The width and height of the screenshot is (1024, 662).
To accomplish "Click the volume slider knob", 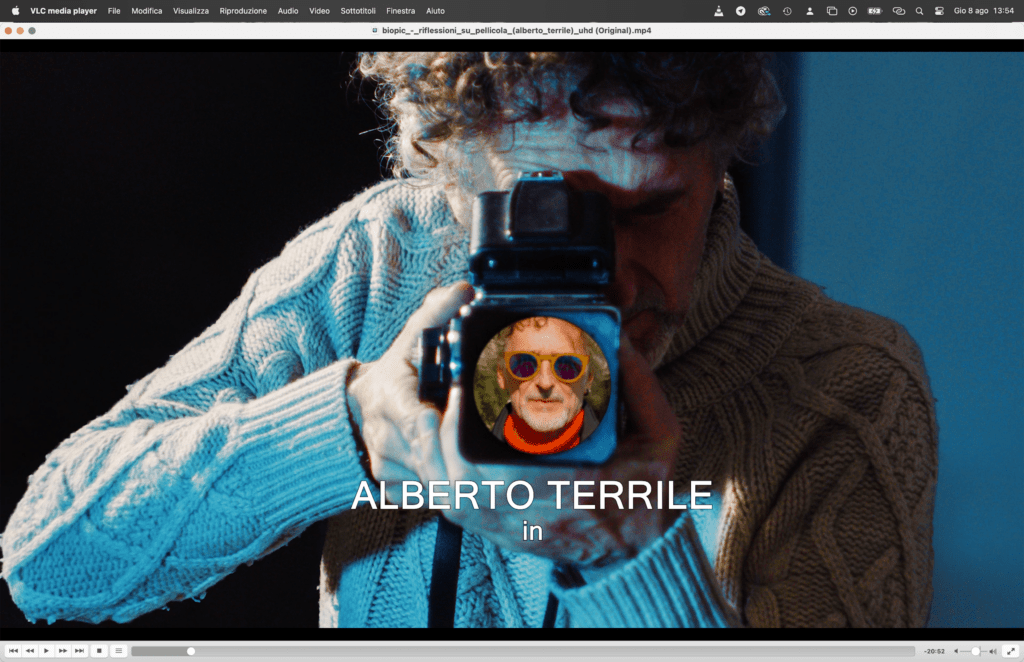I will tap(975, 651).
